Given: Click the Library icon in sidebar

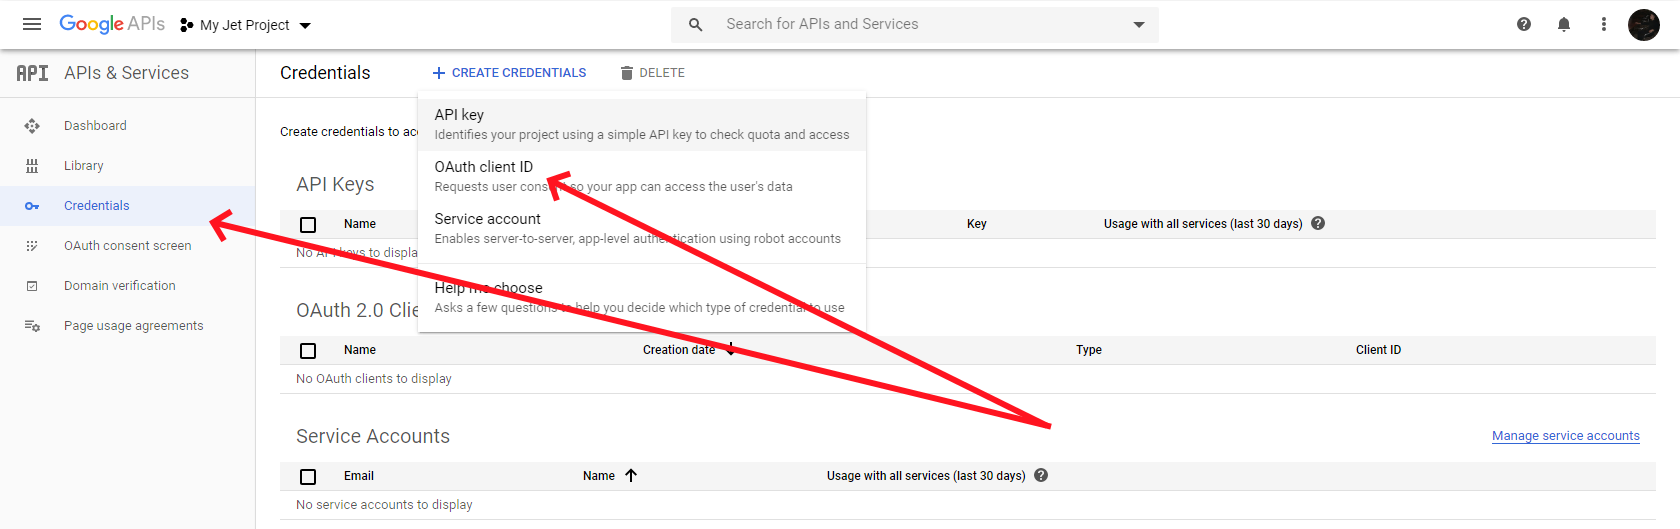Looking at the screenshot, I should (32, 166).
